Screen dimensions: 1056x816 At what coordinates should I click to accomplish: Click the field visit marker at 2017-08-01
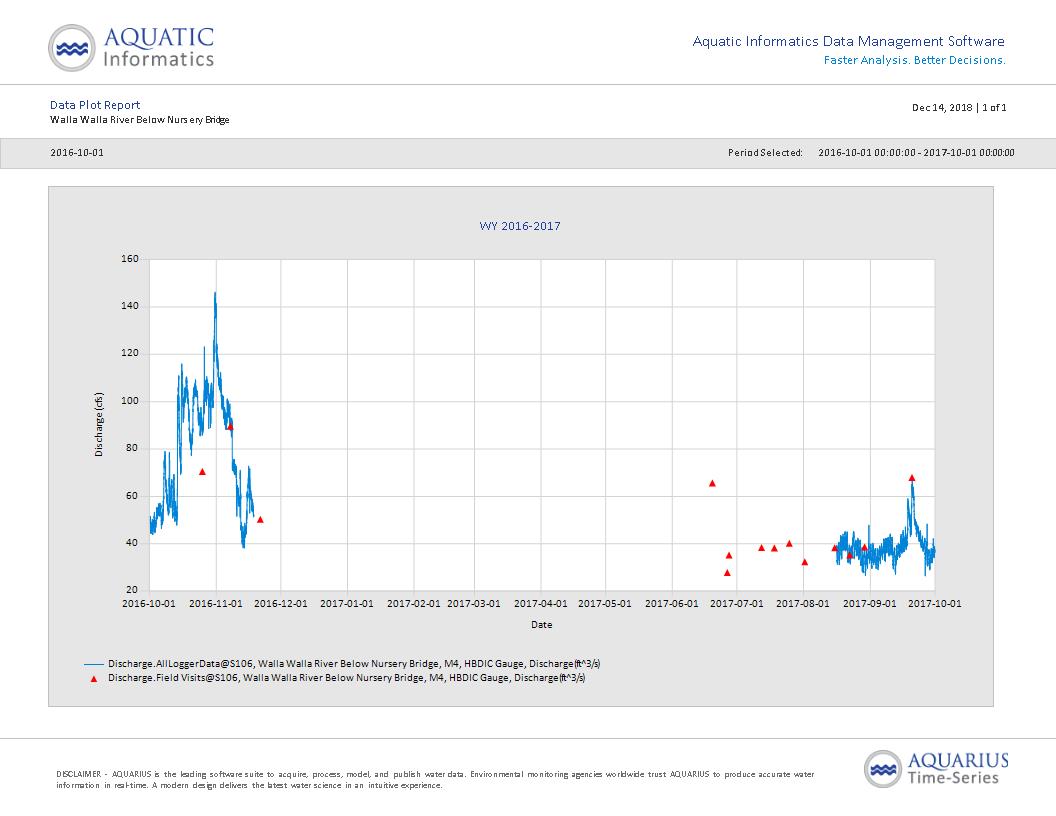coord(805,562)
